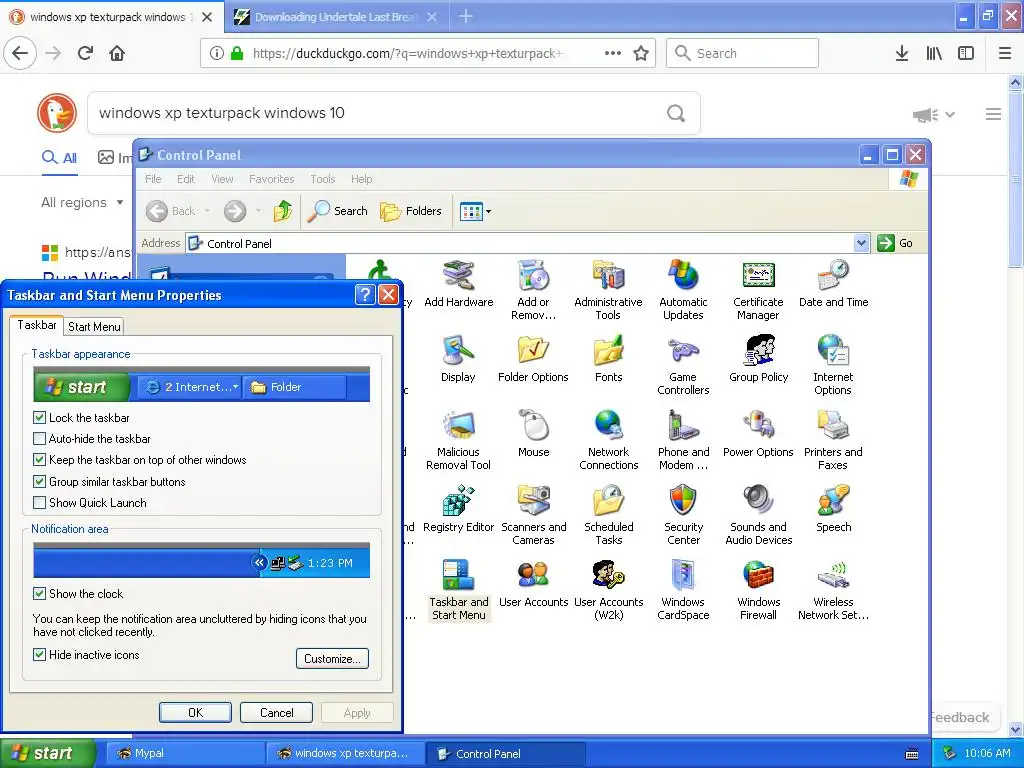Open the Network Connections icon
The height and width of the screenshot is (768, 1024).
point(609,440)
